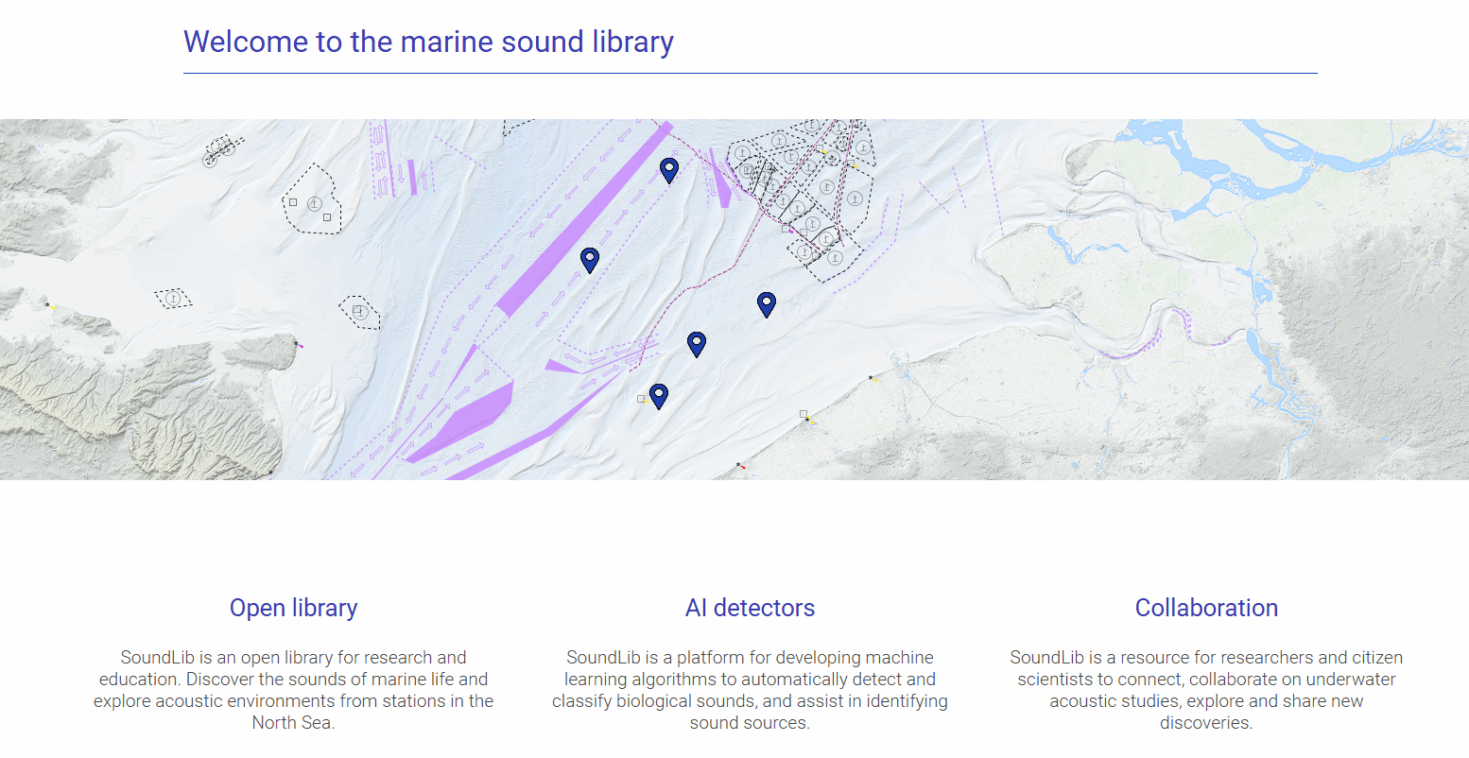Open the Open library section heading
The image size is (1469, 758).
click(293, 607)
